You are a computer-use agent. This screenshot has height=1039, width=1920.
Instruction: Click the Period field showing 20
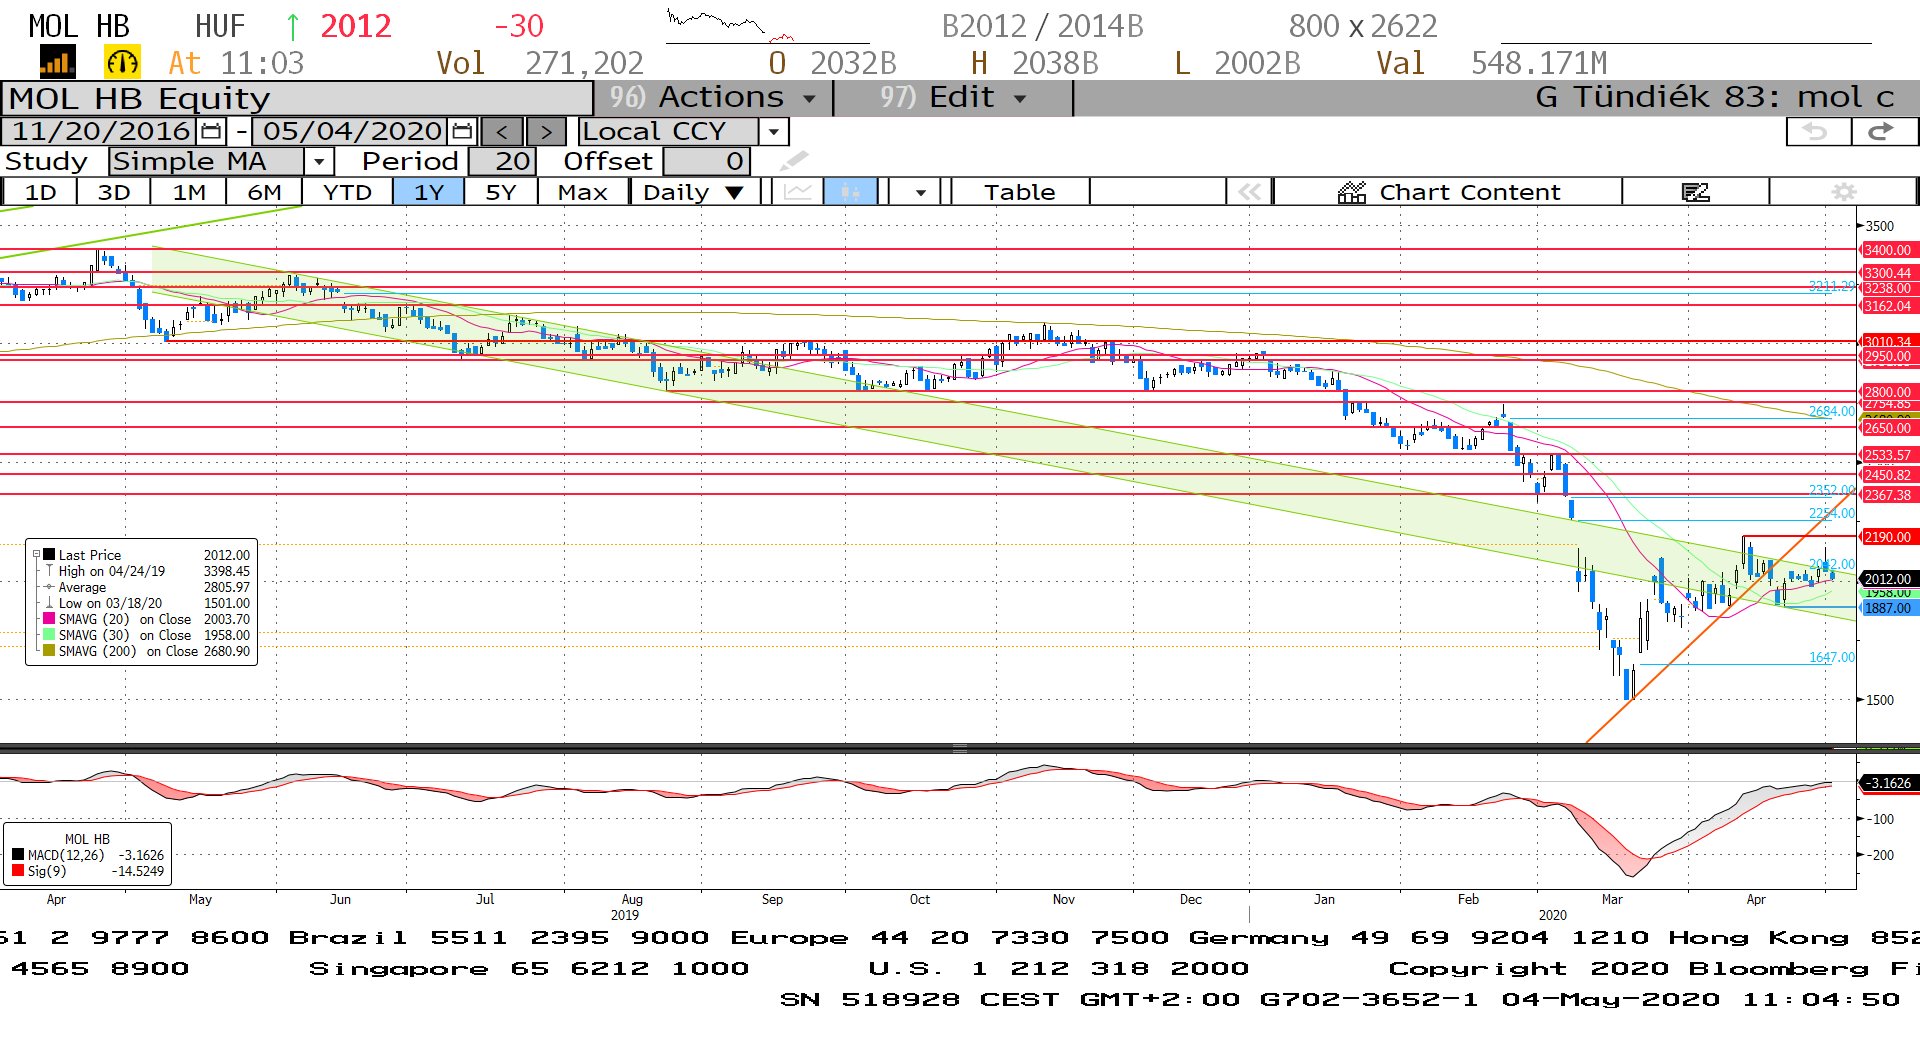[503, 161]
